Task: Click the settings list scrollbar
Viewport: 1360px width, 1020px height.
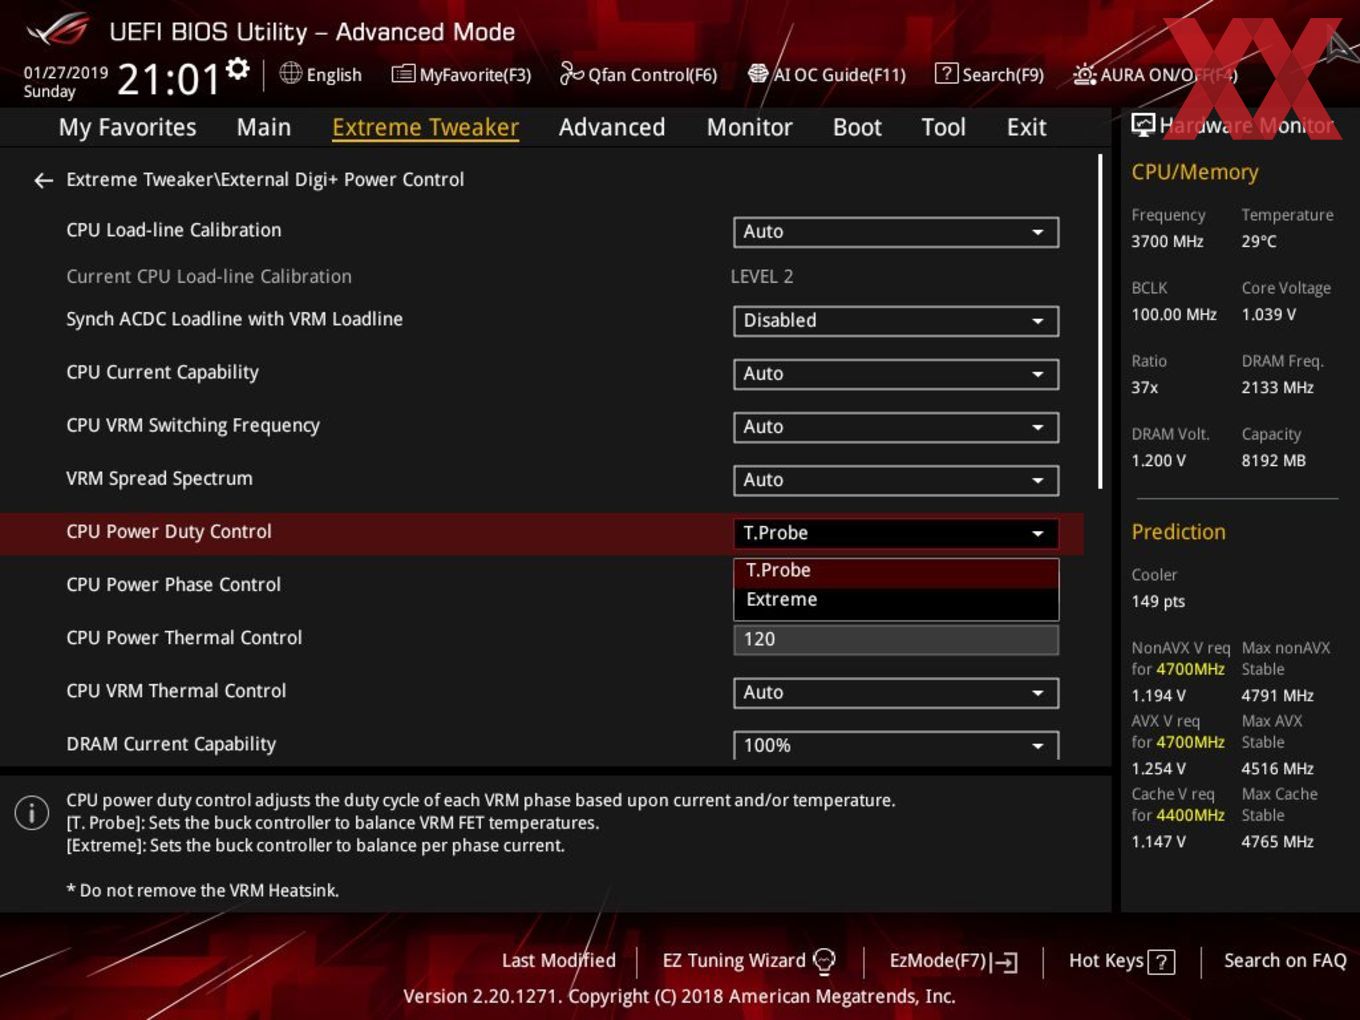Action: (1101, 320)
